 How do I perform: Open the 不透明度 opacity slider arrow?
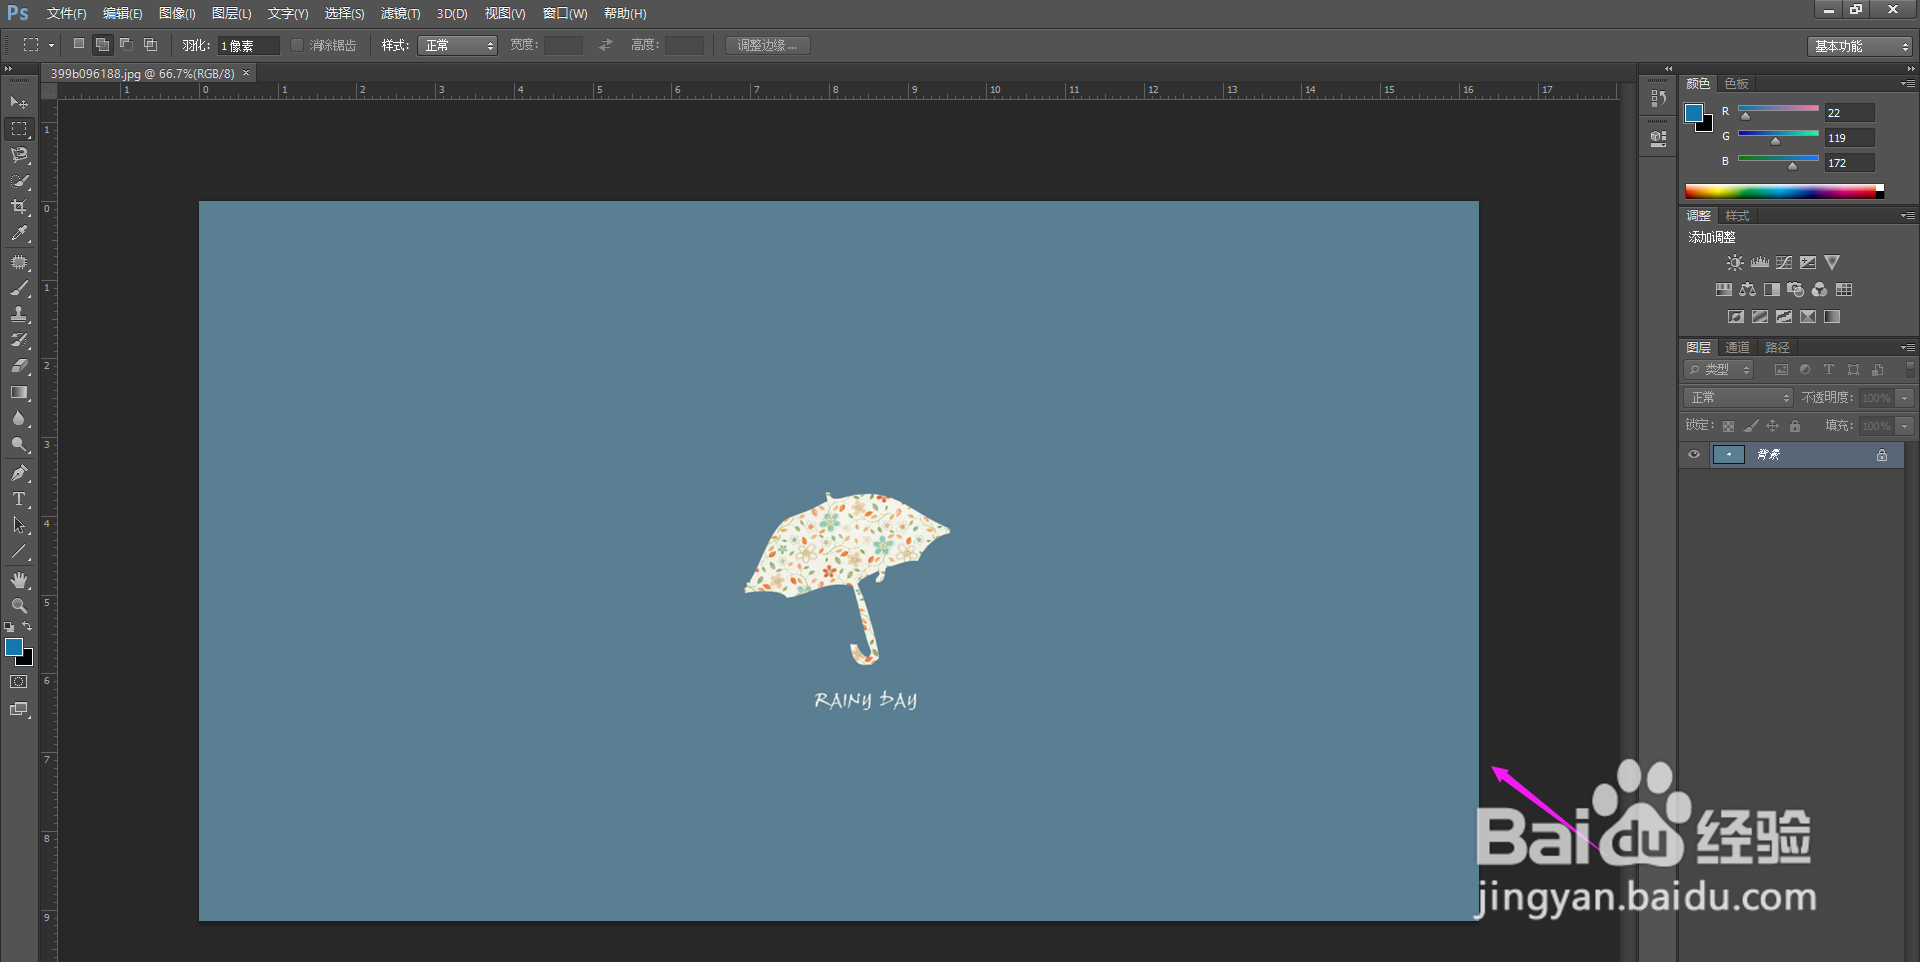[x=1905, y=398]
